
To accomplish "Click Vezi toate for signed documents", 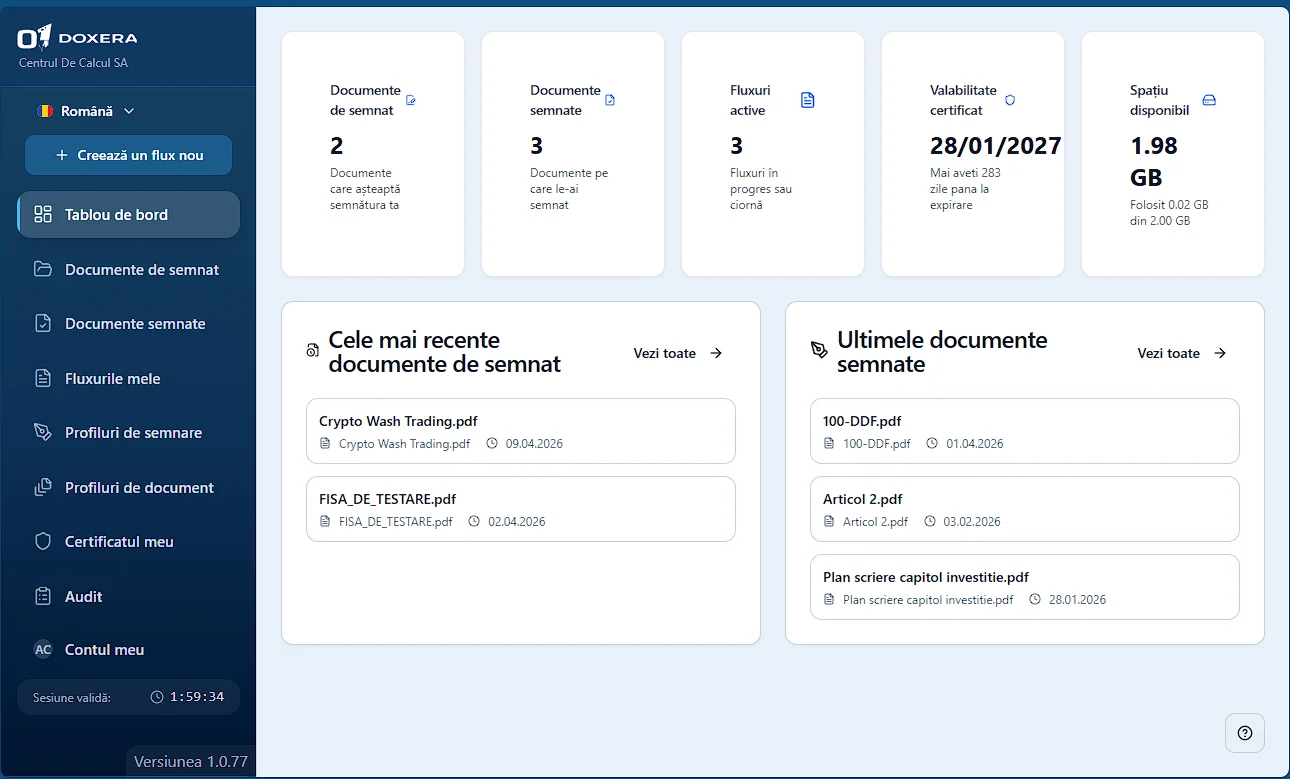I will tap(1182, 353).
